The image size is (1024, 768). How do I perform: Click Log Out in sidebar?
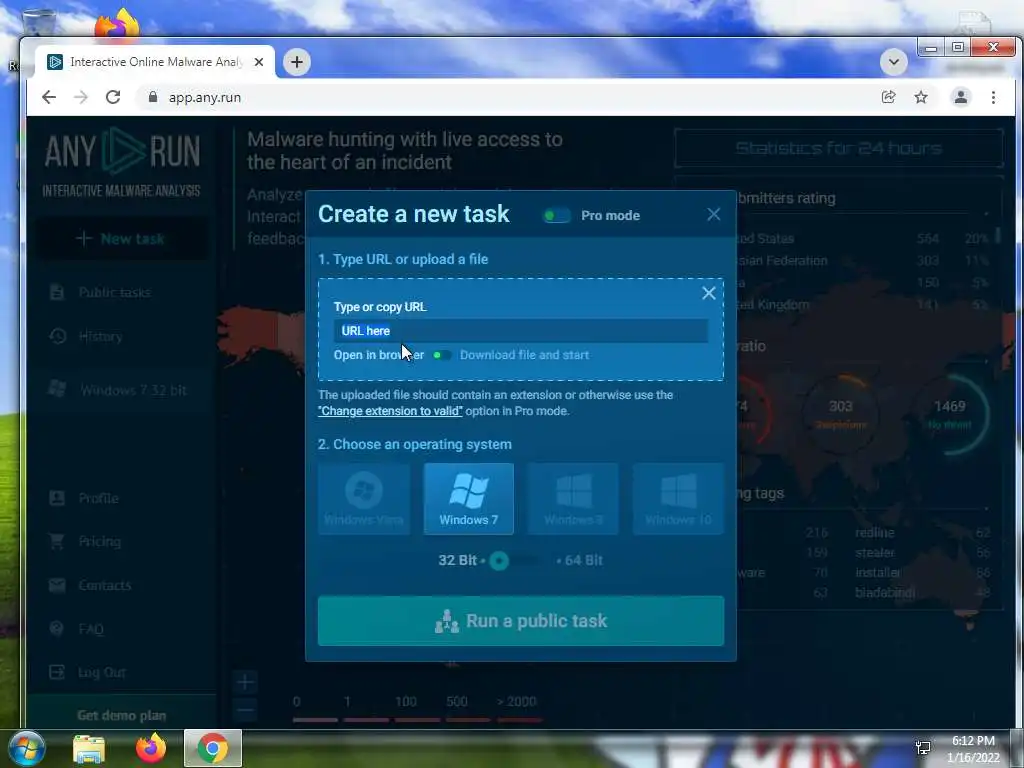click(x=101, y=672)
